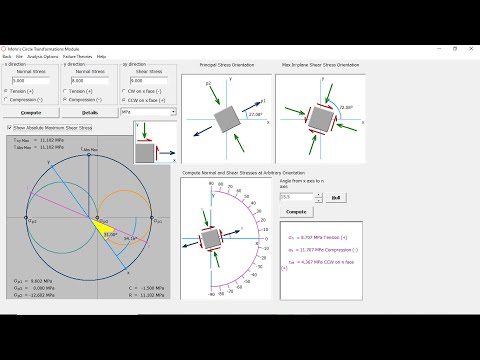The width and height of the screenshot is (480, 360).
Task: Click the Details button
Action: pos(90,113)
